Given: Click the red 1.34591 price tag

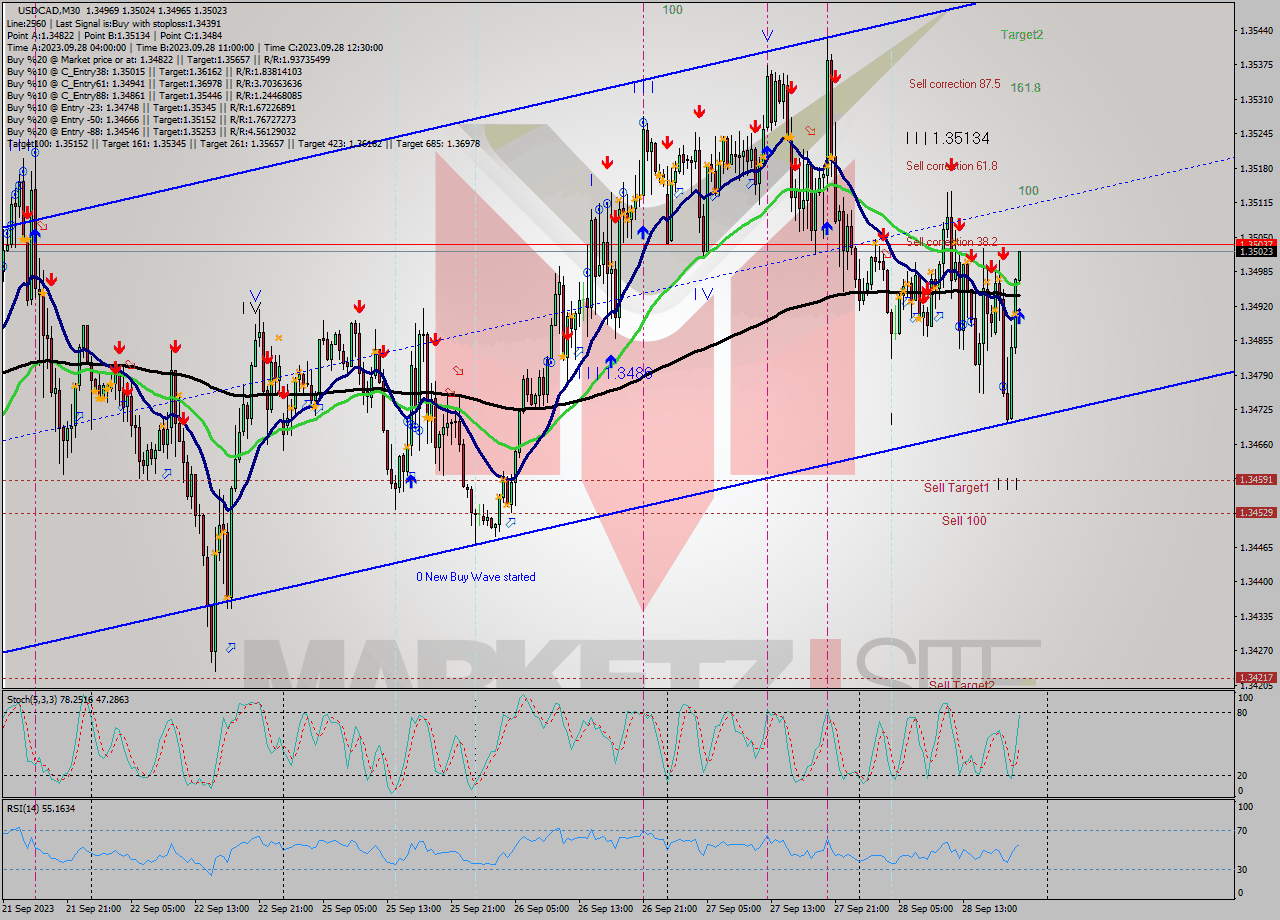Looking at the screenshot, I should point(1256,480).
